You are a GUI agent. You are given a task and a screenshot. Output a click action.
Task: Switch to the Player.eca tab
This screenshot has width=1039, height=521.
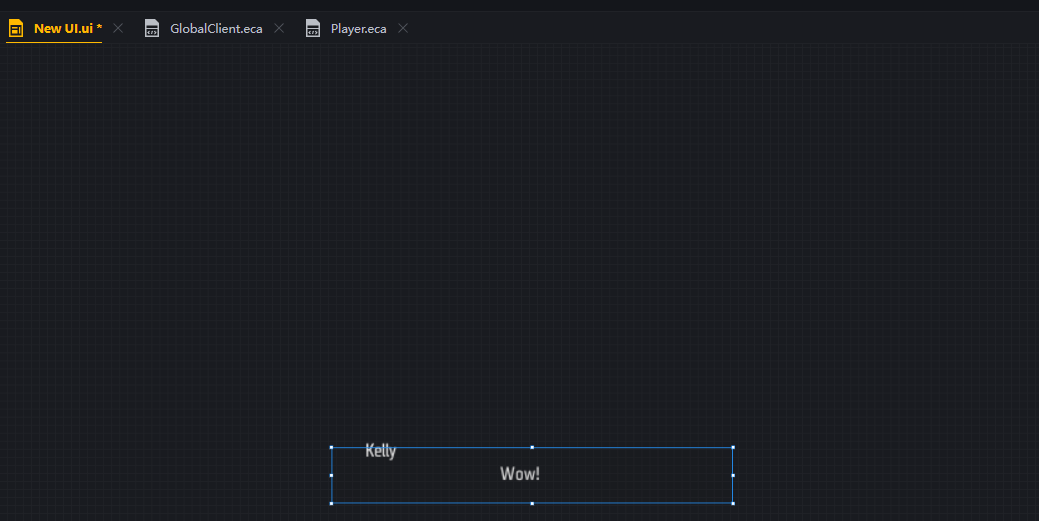point(358,28)
